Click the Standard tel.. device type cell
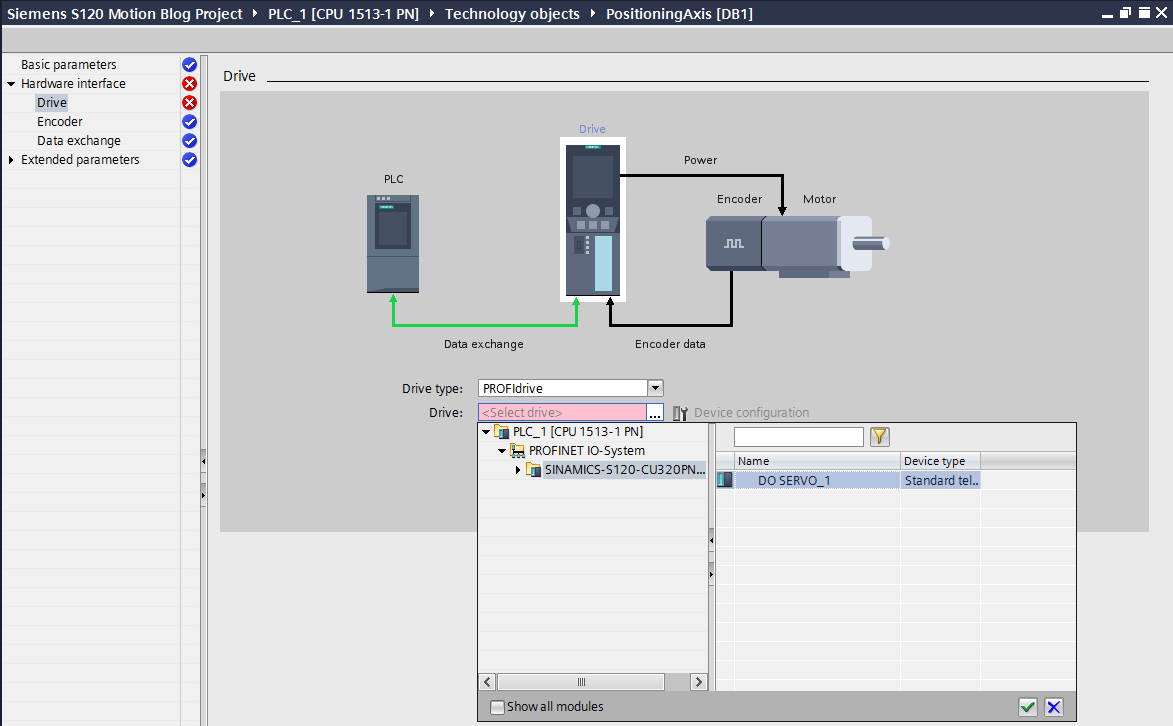1173x726 pixels. tap(941, 481)
